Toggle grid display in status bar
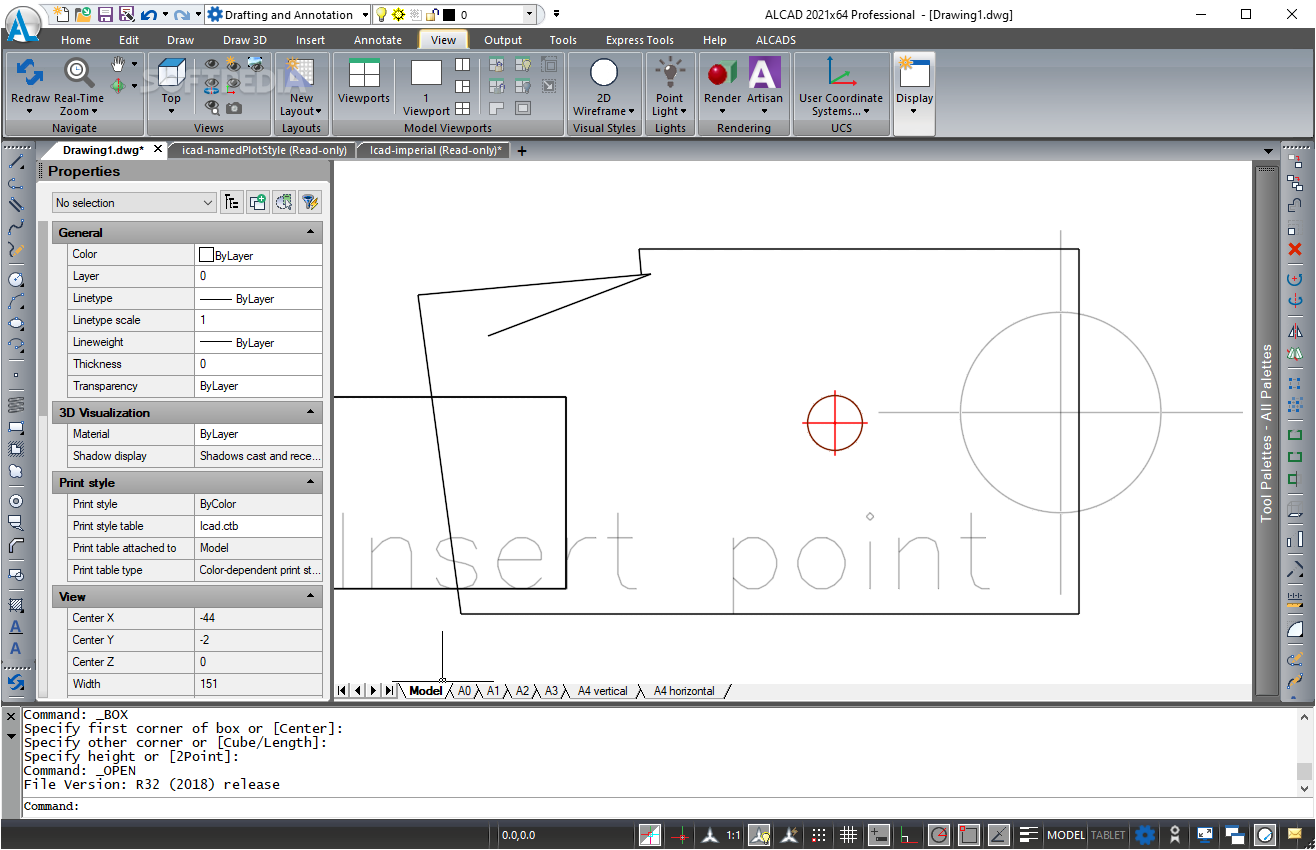This screenshot has height=850, width=1316. [x=848, y=835]
